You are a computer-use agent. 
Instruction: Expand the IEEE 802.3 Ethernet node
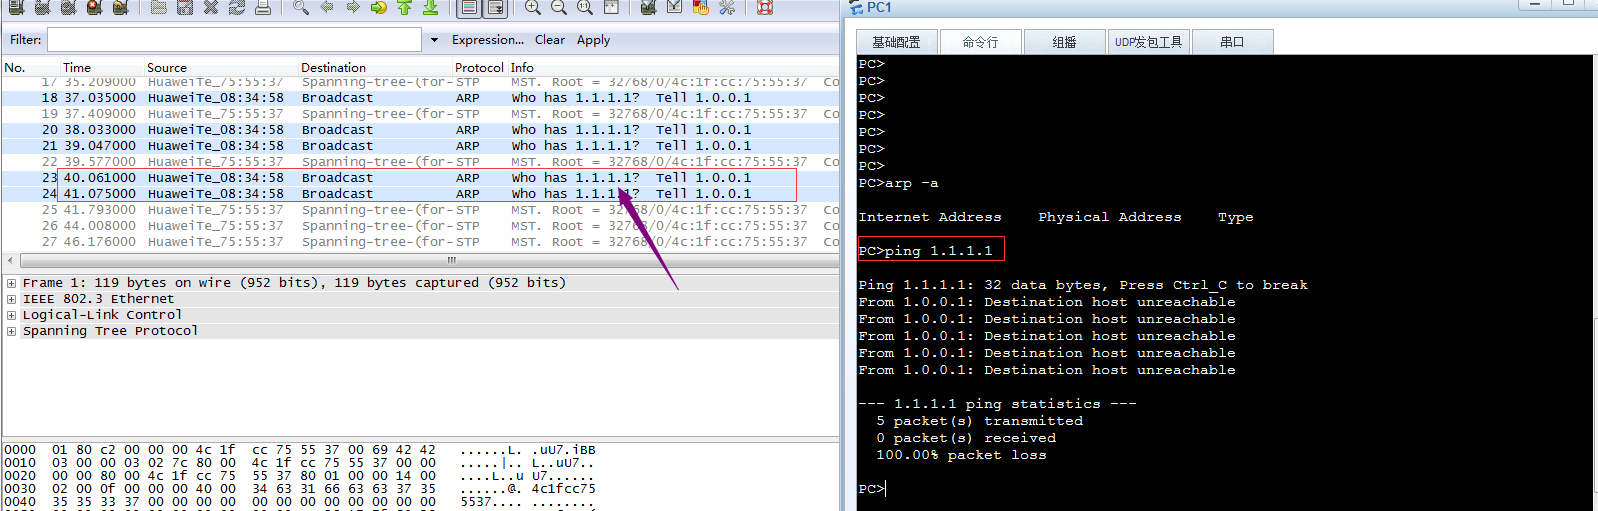11,299
